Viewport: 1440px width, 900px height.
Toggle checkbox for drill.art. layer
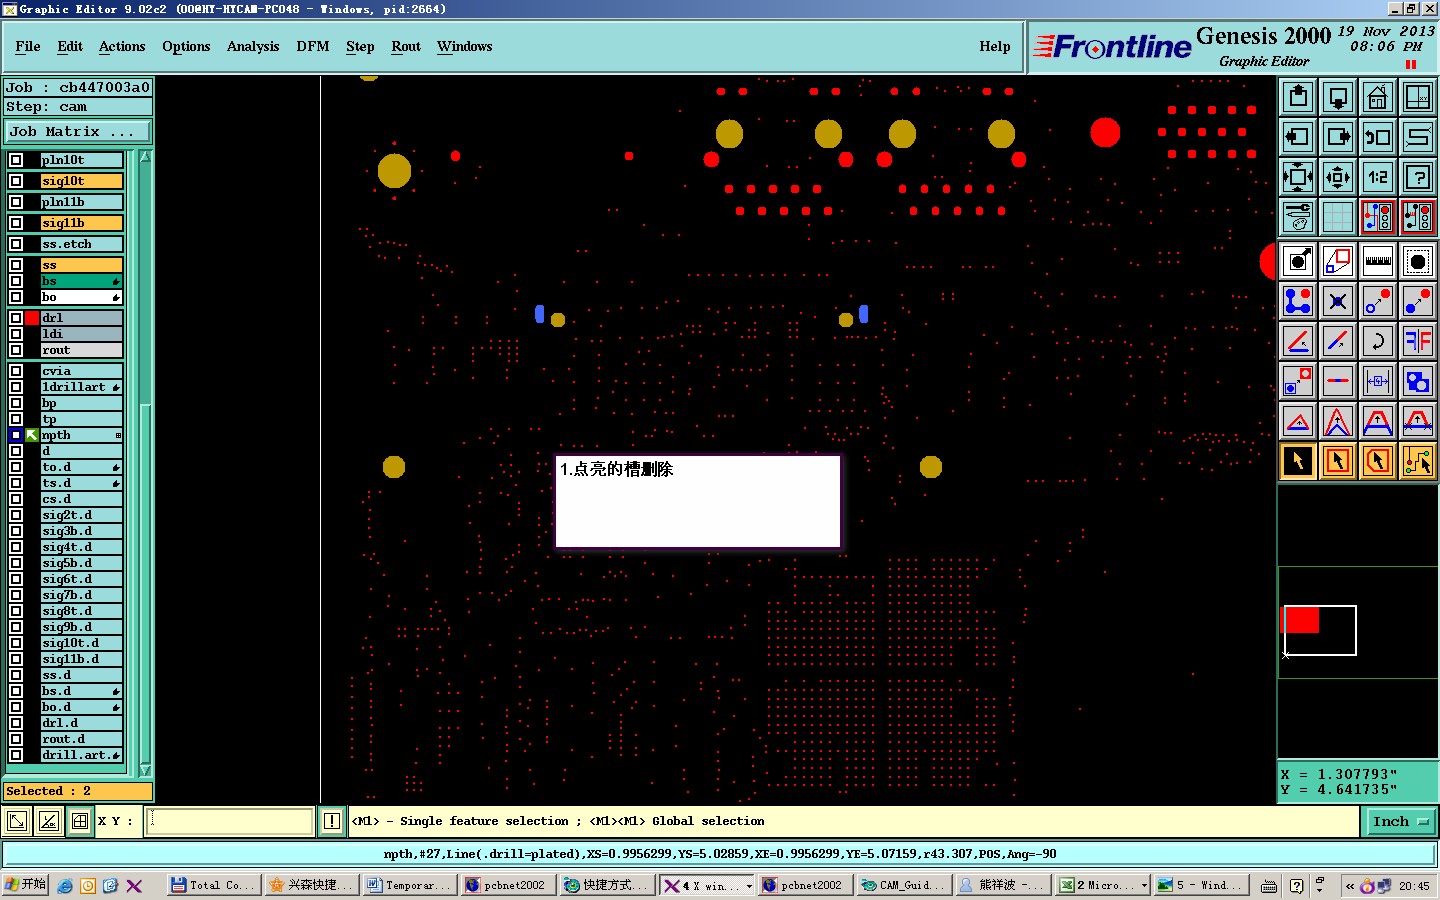pyautogui.click(x=16, y=755)
